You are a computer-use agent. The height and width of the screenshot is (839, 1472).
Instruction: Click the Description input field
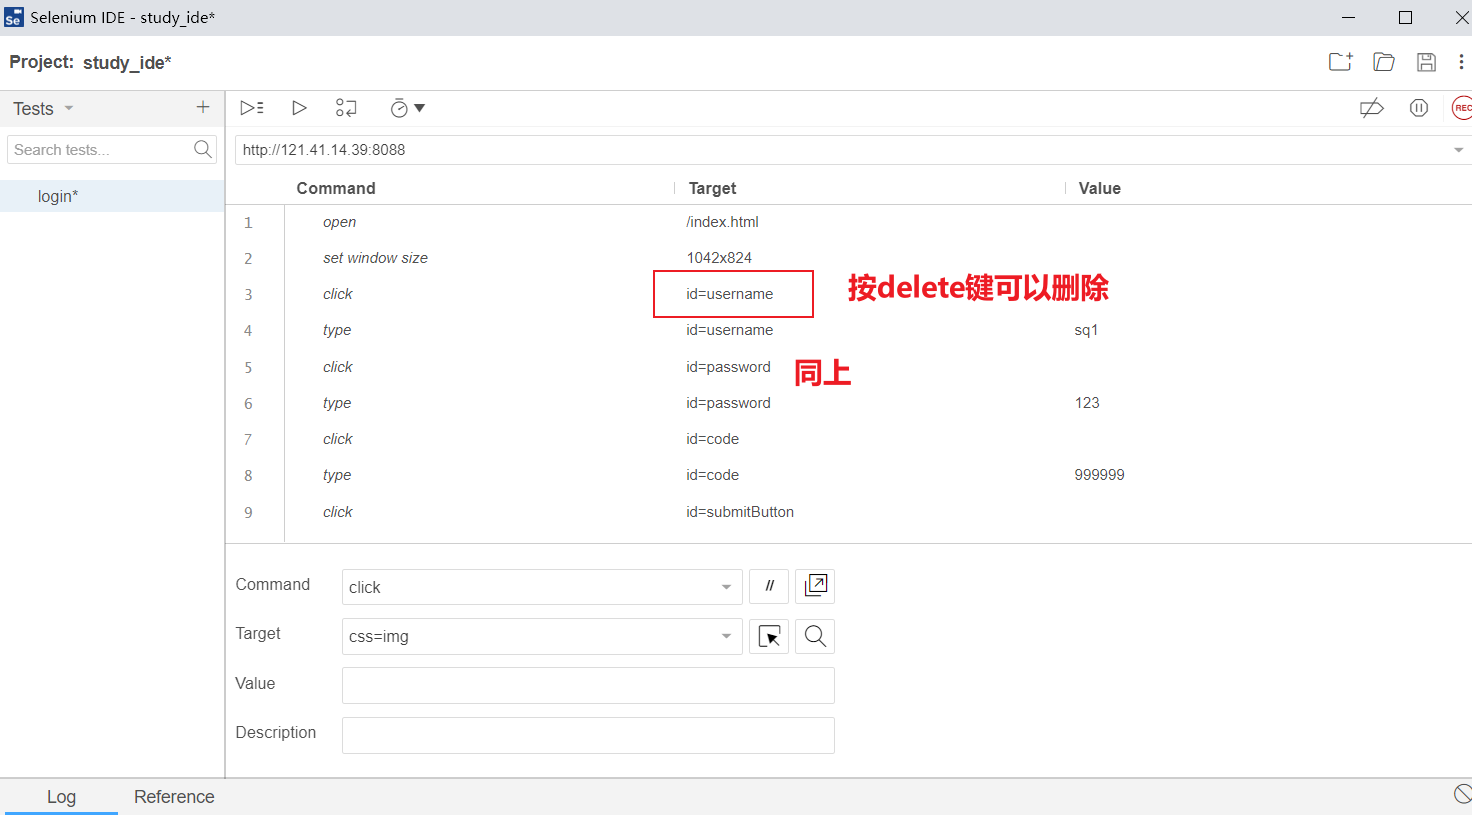coord(588,735)
